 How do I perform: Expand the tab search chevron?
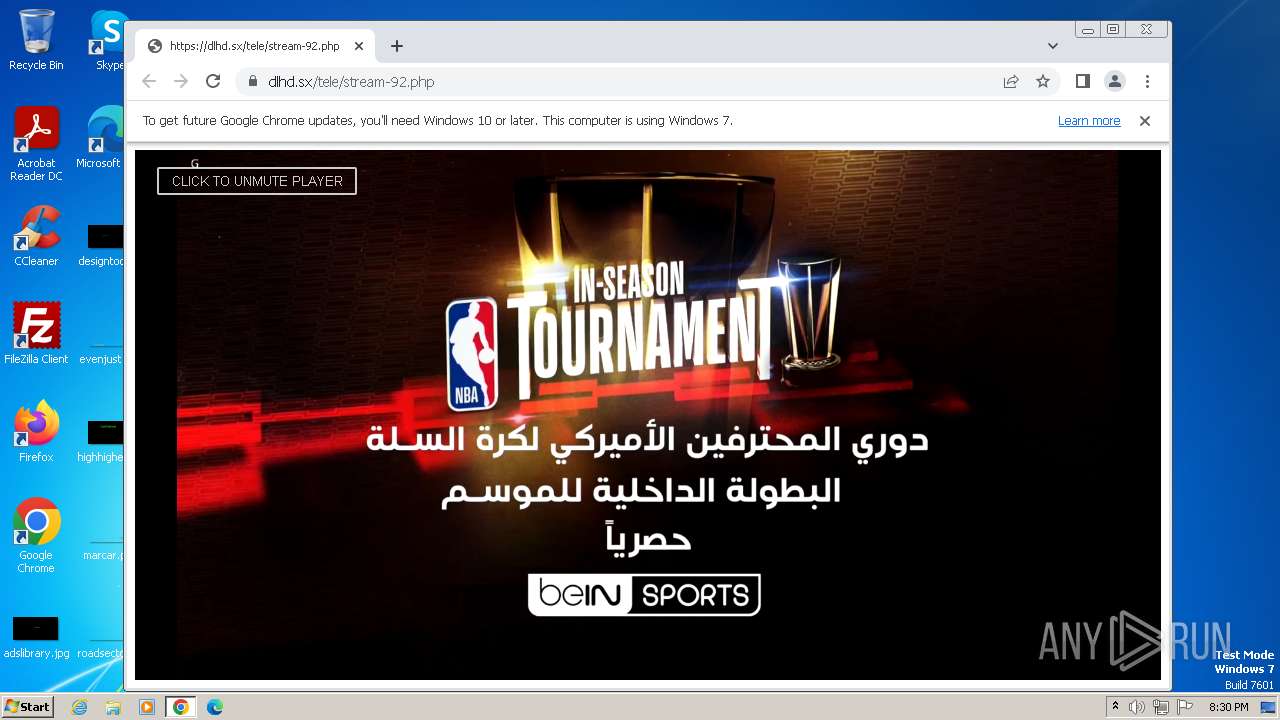1053,46
